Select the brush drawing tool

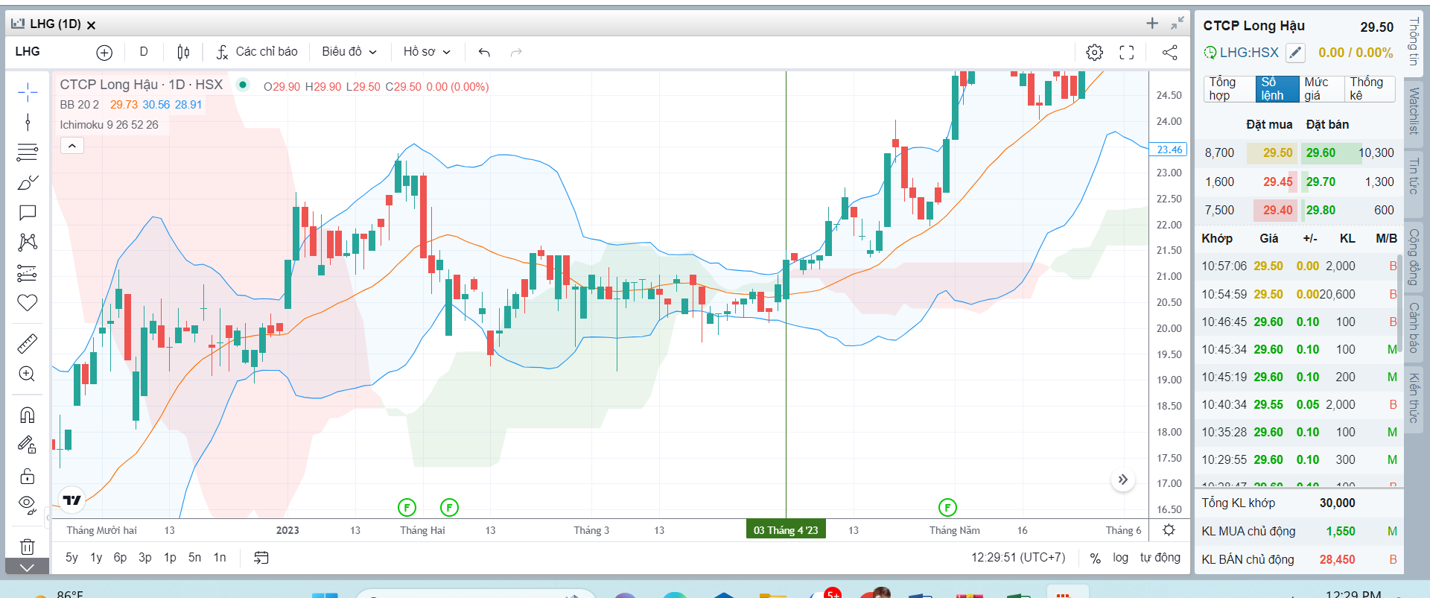click(x=27, y=182)
